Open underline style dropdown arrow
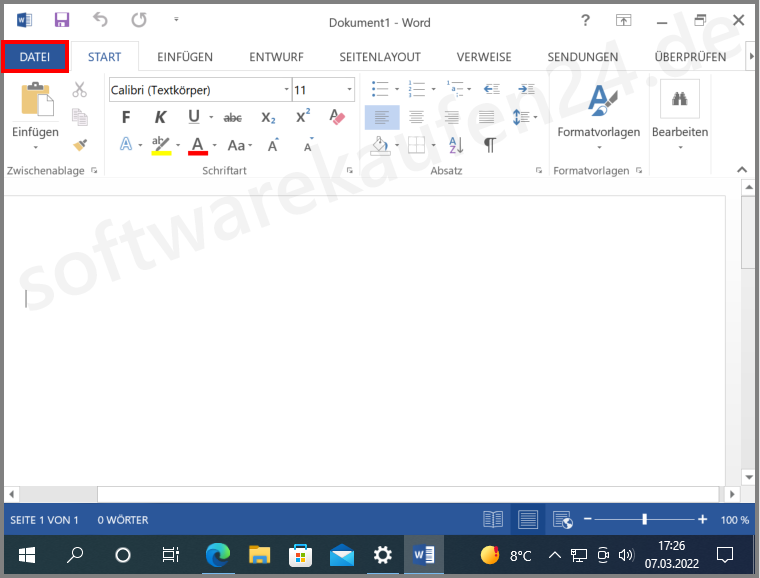 pos(211,117)
